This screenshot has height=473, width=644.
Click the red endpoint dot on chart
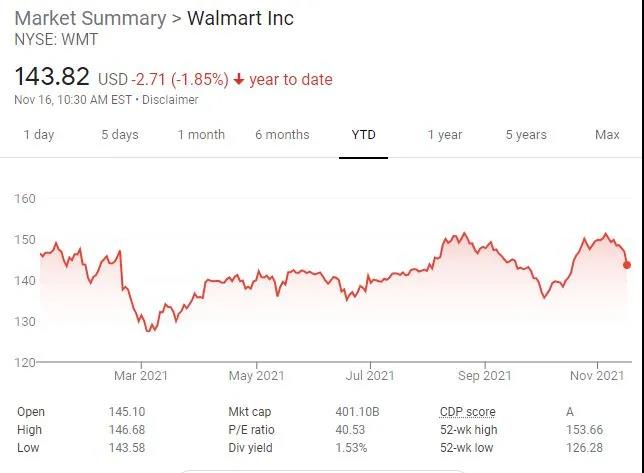click(627, 265)
